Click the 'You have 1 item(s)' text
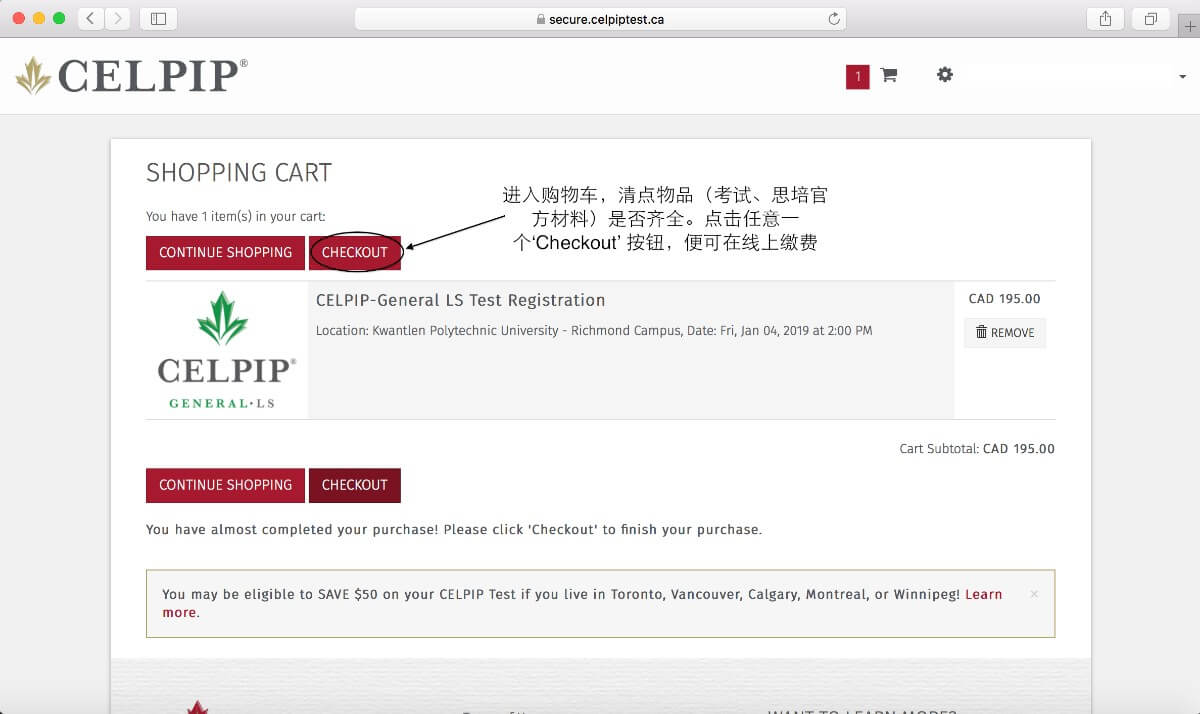This screenshot has height=714, width=1200. pos(236,216)
